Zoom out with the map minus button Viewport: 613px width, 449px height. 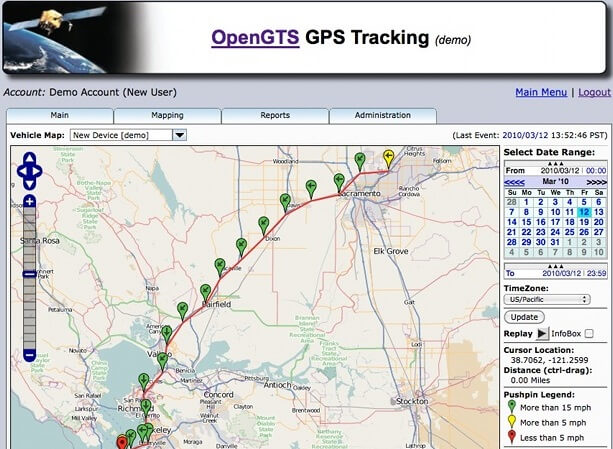(x=29, y=354)
